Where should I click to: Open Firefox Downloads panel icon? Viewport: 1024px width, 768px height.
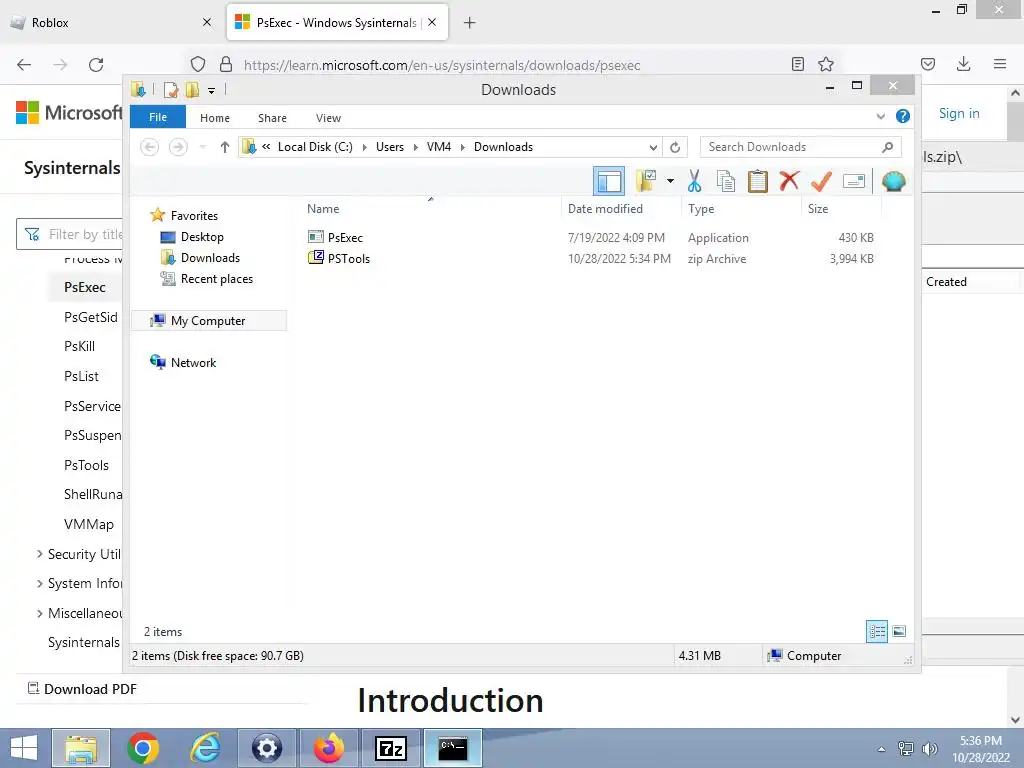(963, 64)
